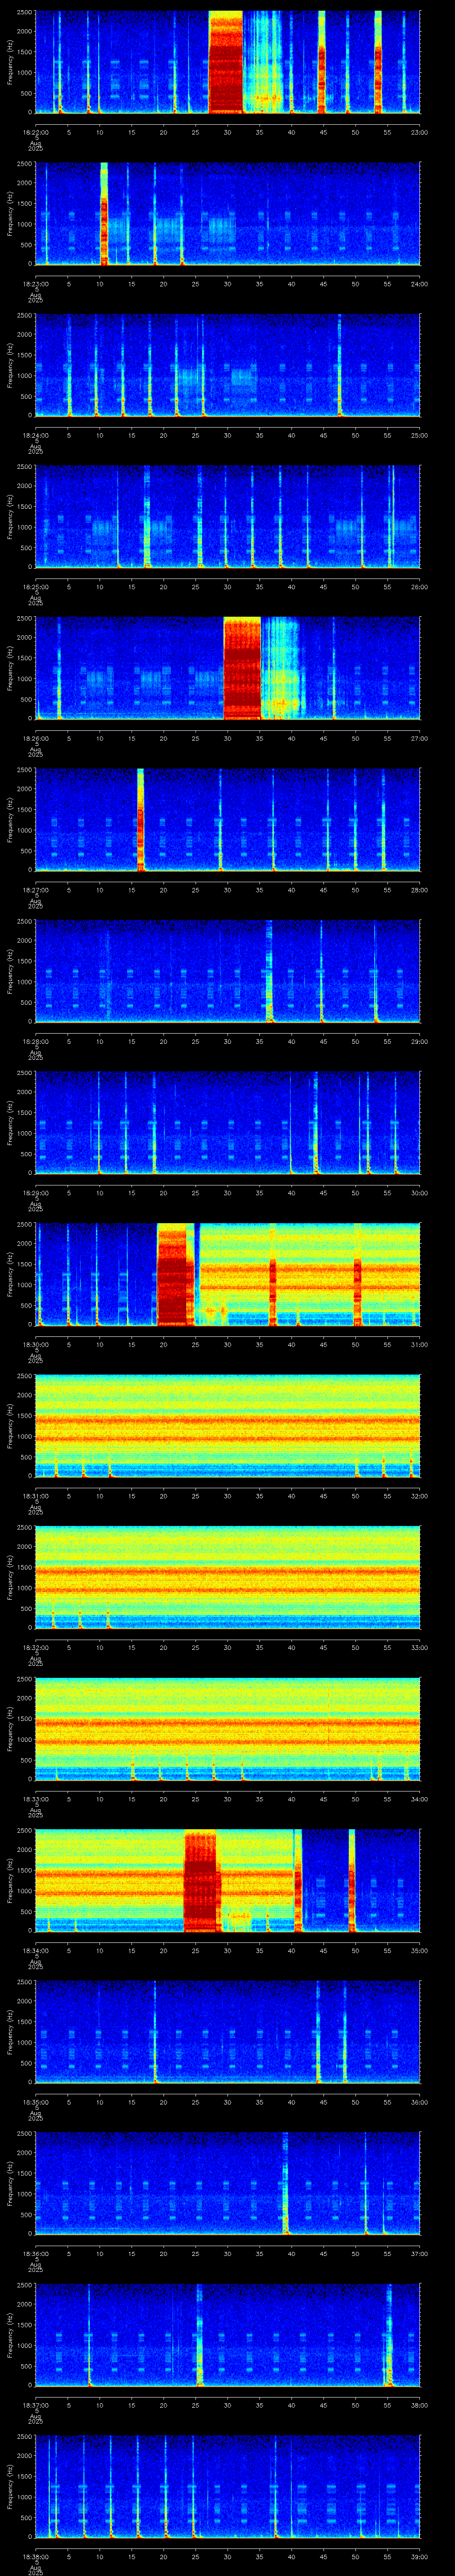Click the 27:00 end time label
Viewport: 455px width, 2576px height.
(x=419, y=738)
